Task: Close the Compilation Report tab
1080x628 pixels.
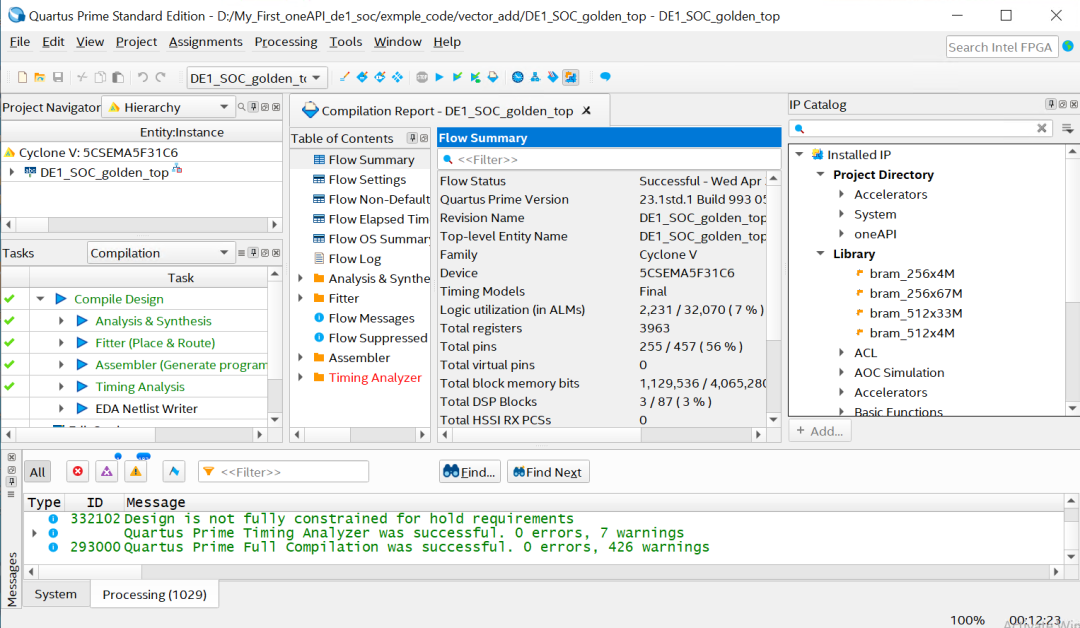Action: coord(587,110)
